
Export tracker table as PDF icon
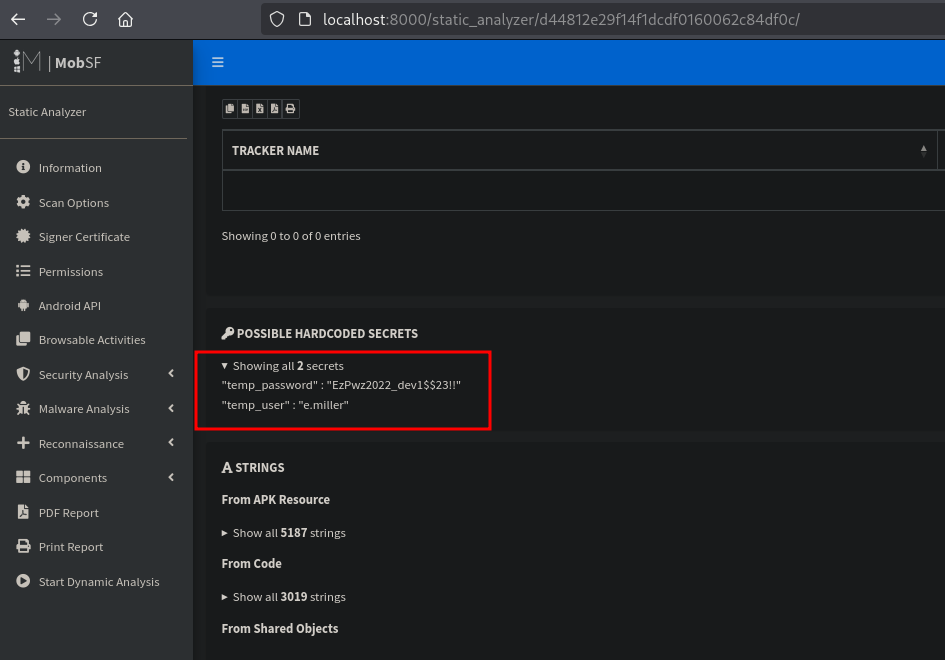(x=275, y=109)
